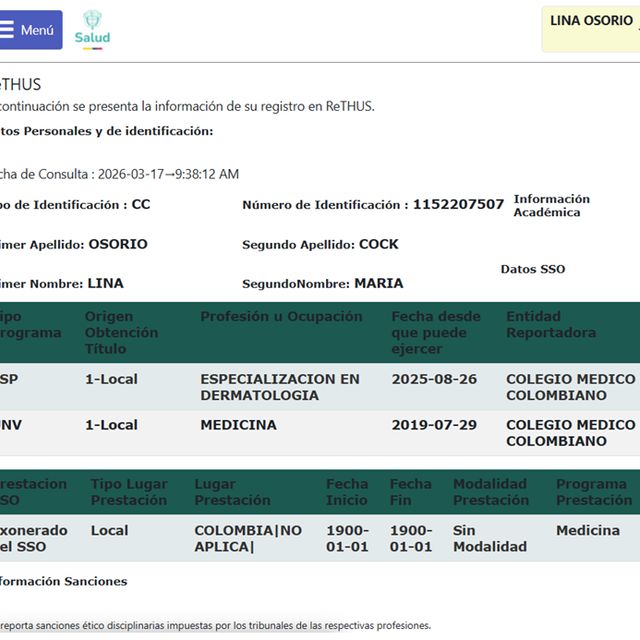Click the date 2019-07-29 cell
640x640 pixels.
(434, 425)
